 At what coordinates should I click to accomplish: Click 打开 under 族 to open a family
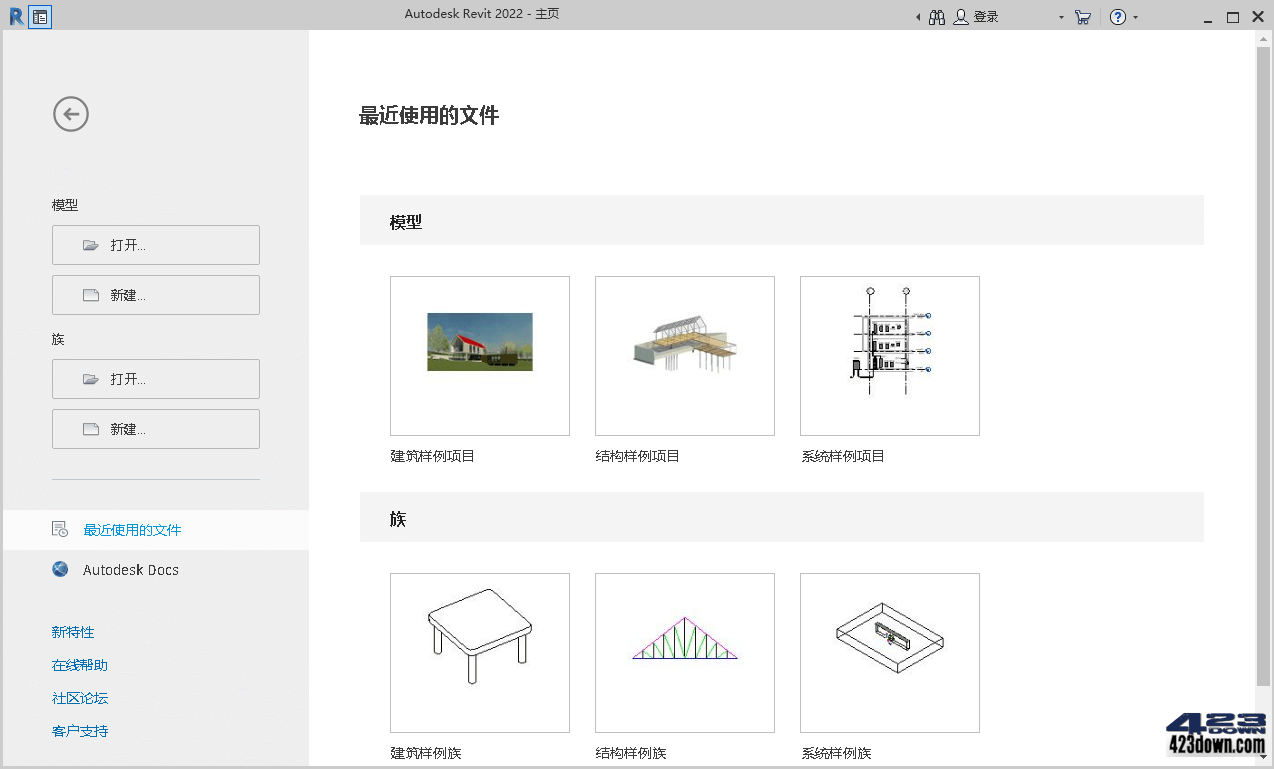pos(155,378)
